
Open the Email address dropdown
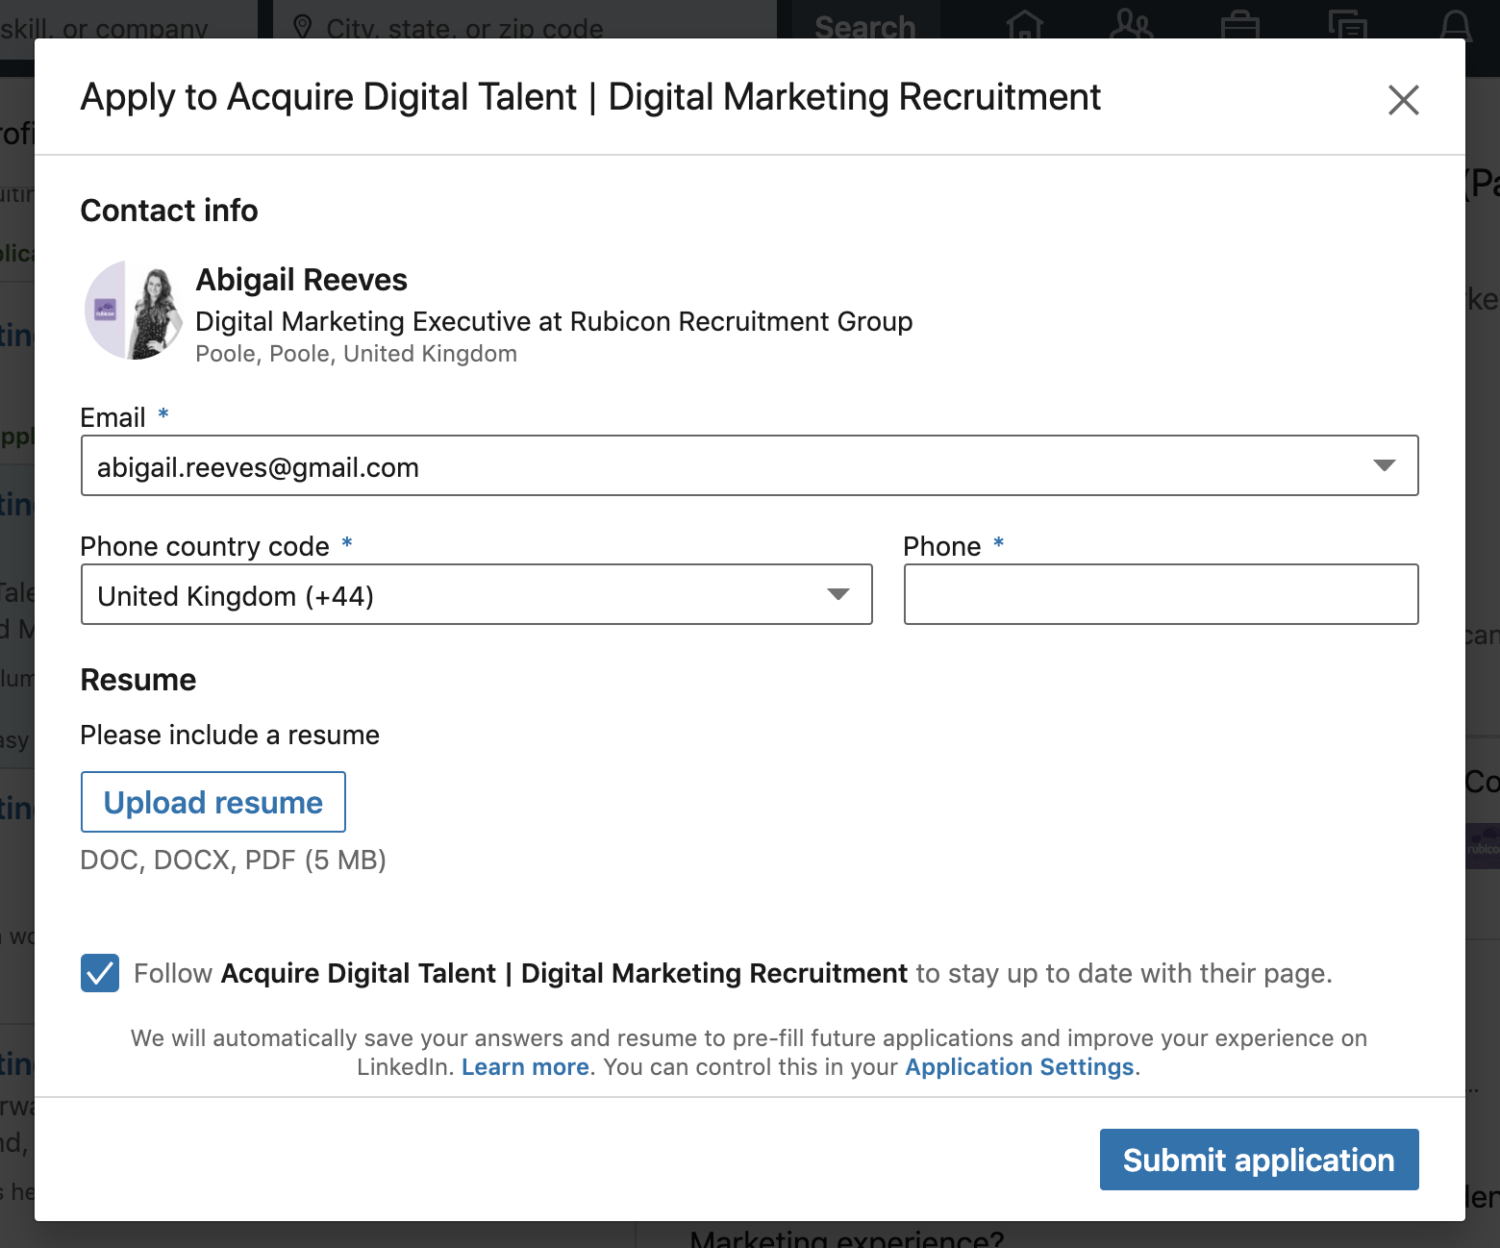(749, 465)
